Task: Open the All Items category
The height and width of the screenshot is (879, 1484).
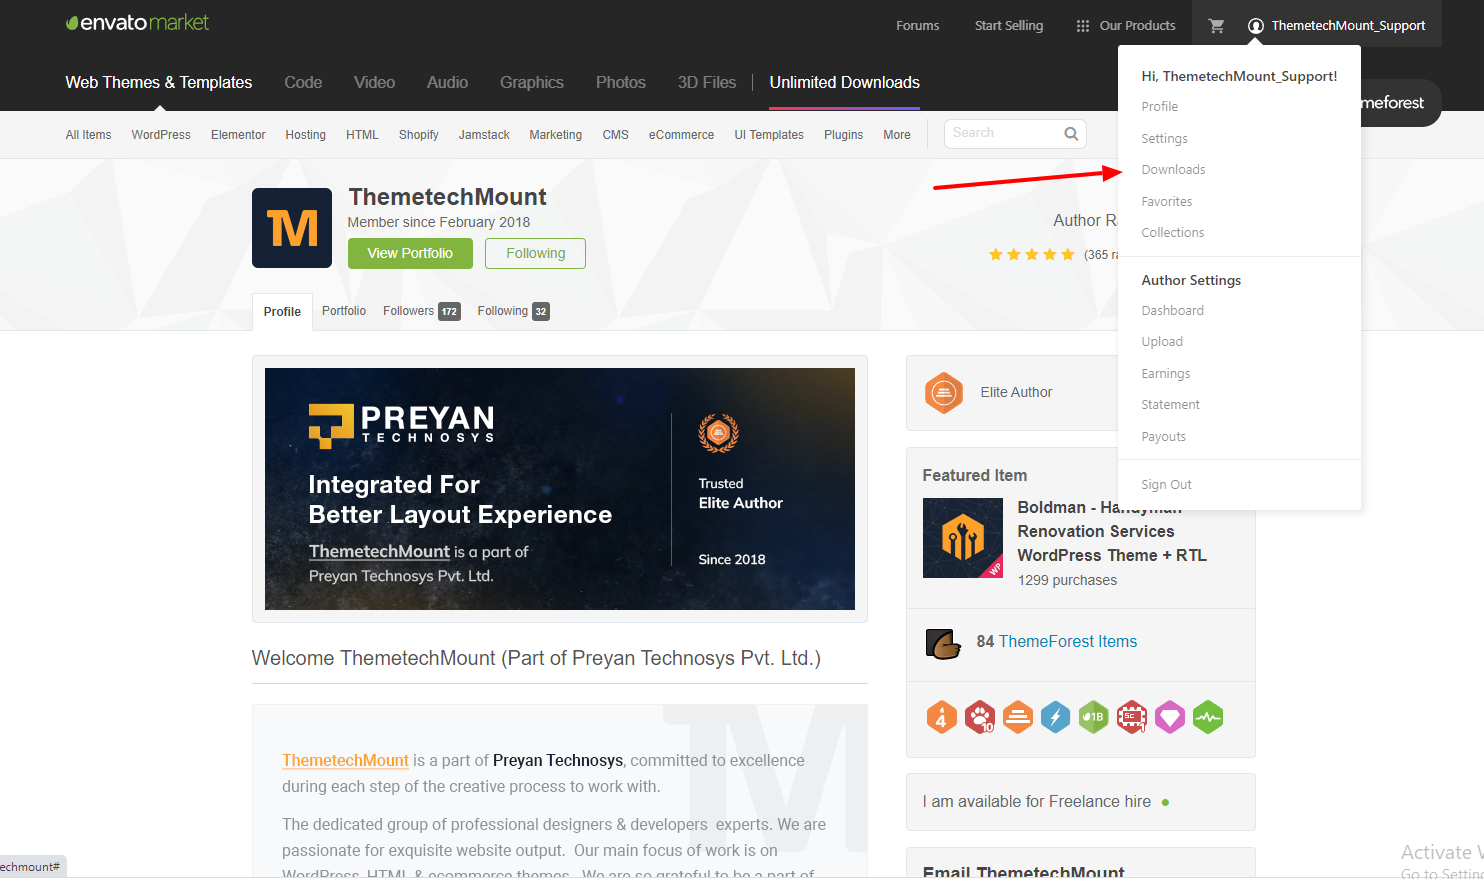Action: tap(88, 135)
